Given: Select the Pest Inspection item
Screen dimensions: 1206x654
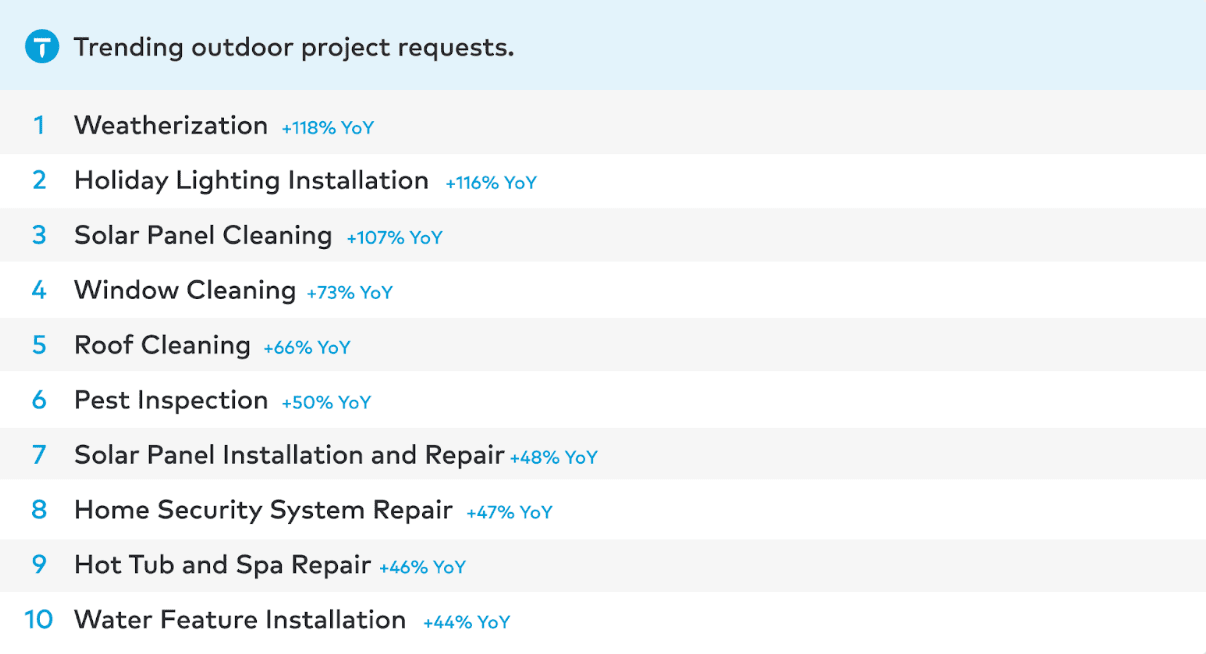Looking at the screenshot, I should (603, 400).
